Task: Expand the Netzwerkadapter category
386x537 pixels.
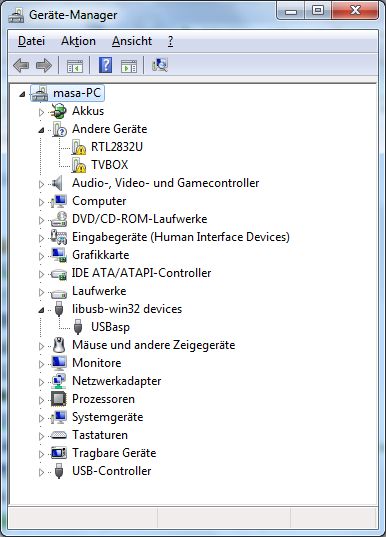Action: [x=41, y=382]
